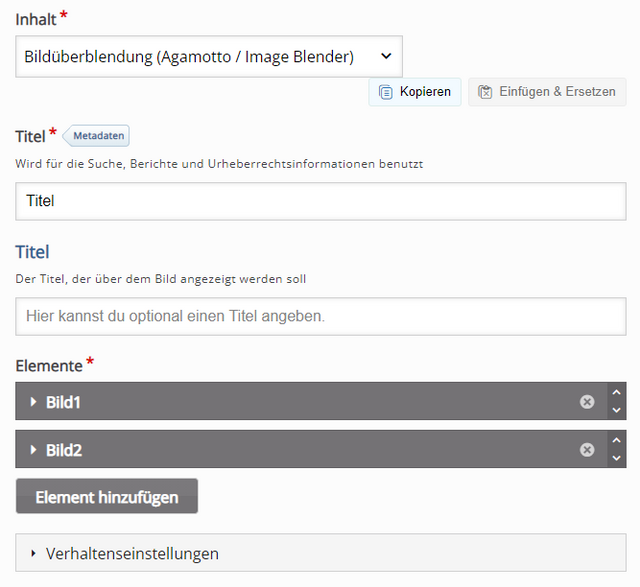
Task: Remove the Bild2 element with its X icon
Action: click(x=587, y=450)
